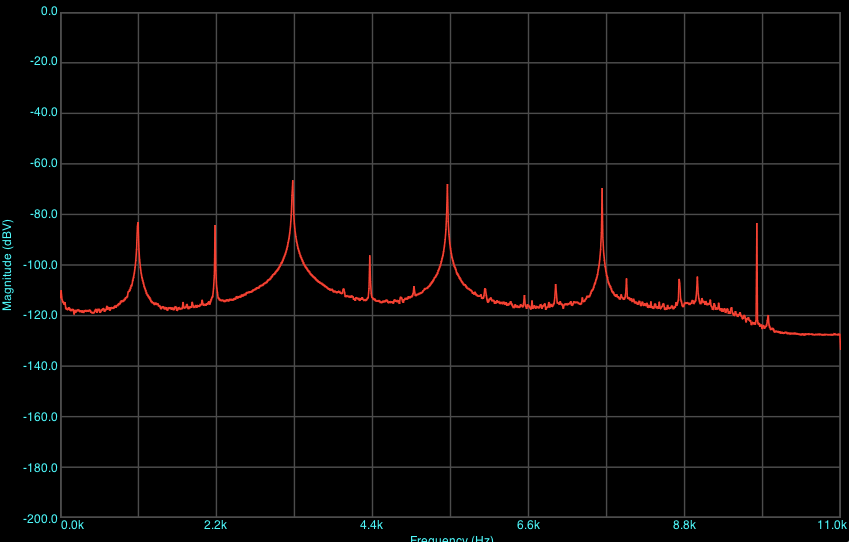This screenshot has height=542, width=849.
Task: Click the -160.0 magnitude axis label
Action: pyautogui.click(x=41, y=417)
